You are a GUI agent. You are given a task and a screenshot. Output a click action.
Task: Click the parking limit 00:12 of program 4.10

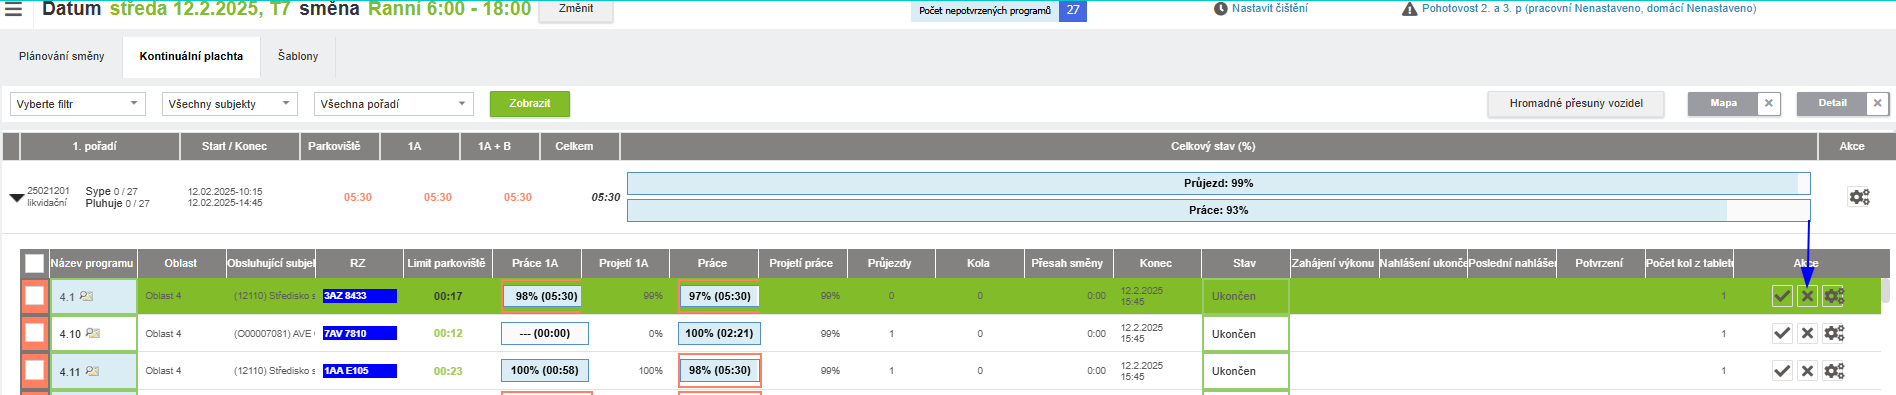point(448,333)
